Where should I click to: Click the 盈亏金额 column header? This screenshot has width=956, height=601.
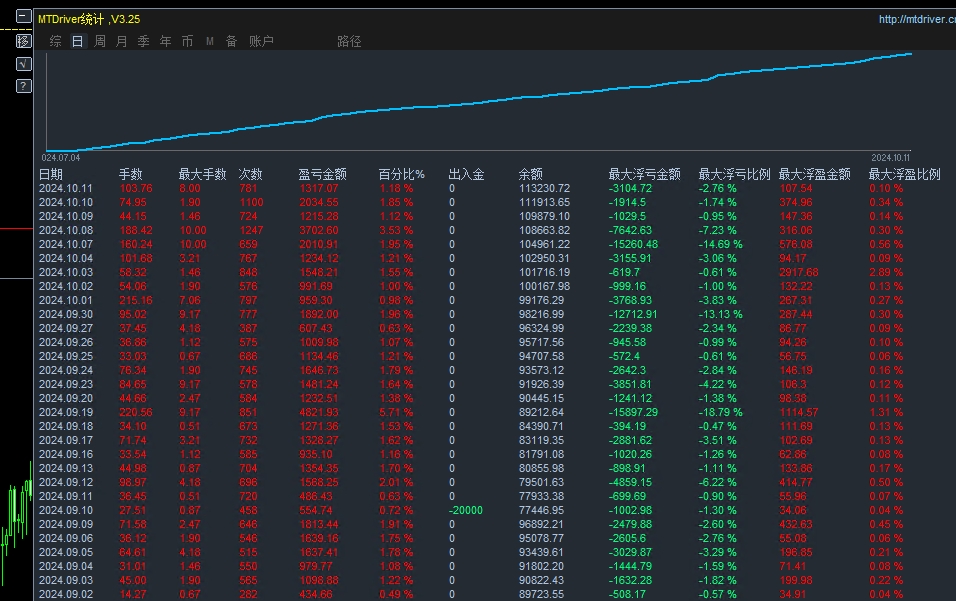pyautogui.click(x=322, y=174)
